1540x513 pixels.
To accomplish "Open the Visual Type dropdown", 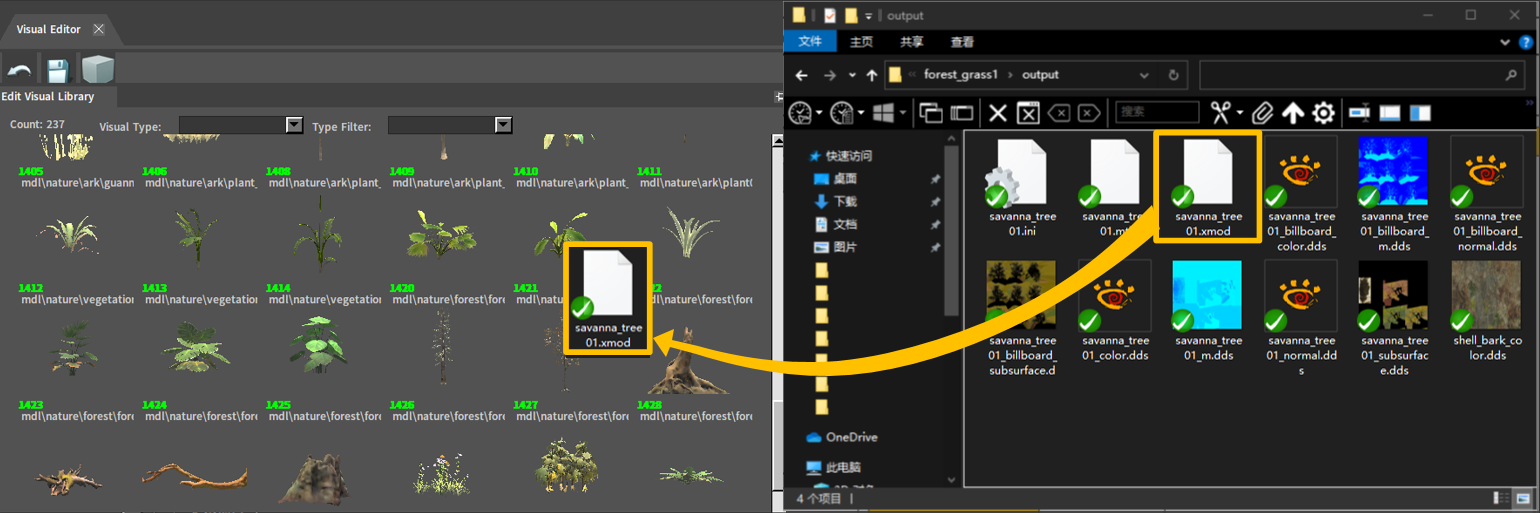I will pos(294,125).
